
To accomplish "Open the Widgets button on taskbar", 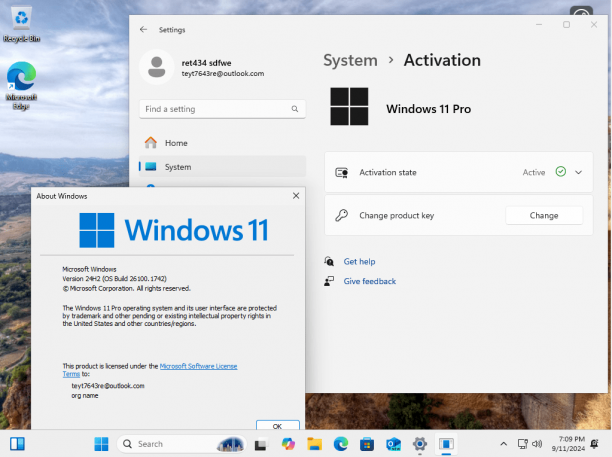I will pyautogui.click(x=17, y=444).
